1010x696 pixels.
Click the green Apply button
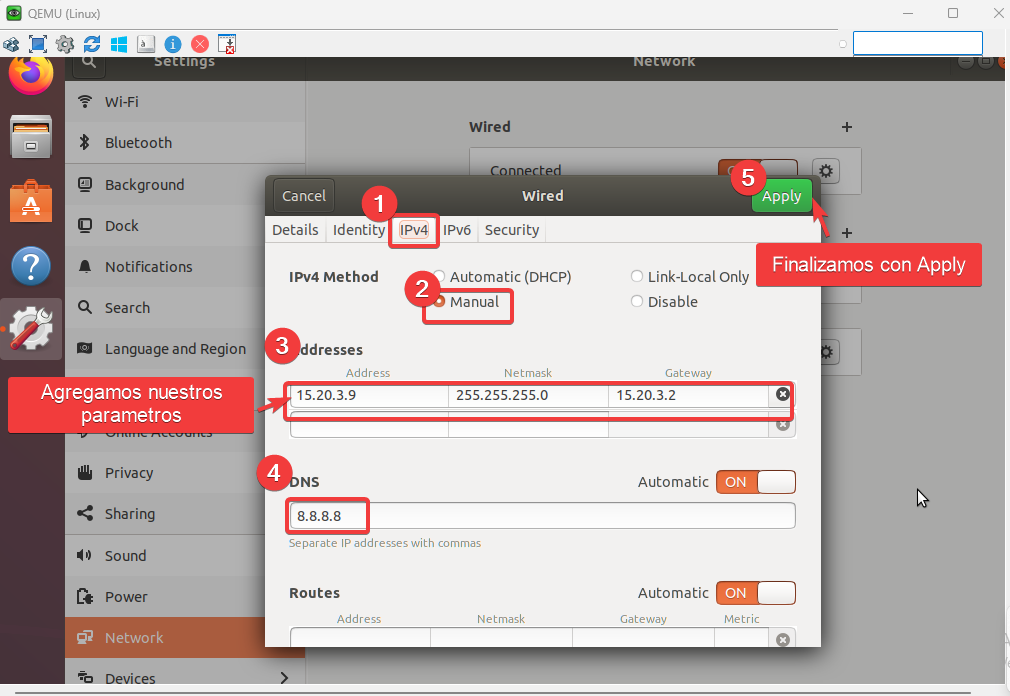coord(781,196)
